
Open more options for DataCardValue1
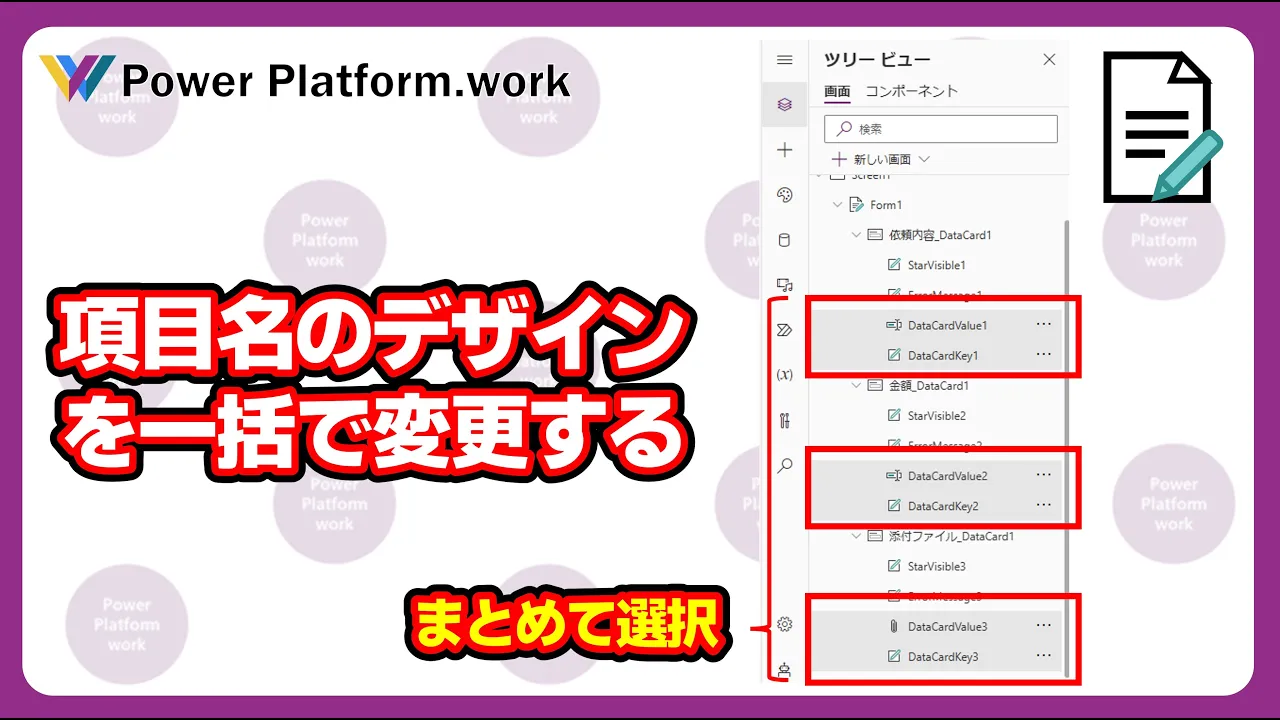tap(1044, 324)
